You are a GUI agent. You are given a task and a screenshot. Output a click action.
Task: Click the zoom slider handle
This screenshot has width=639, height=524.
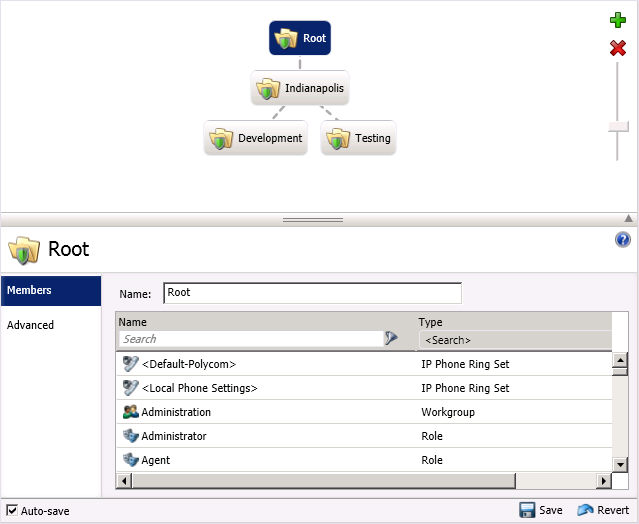(618, 126)
